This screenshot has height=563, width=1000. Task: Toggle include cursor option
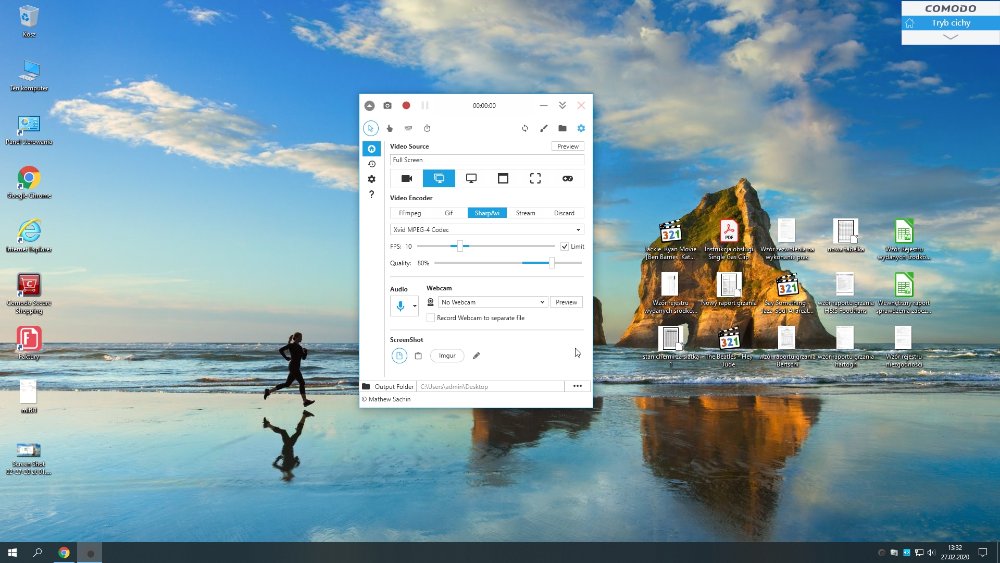coord(371,128)
